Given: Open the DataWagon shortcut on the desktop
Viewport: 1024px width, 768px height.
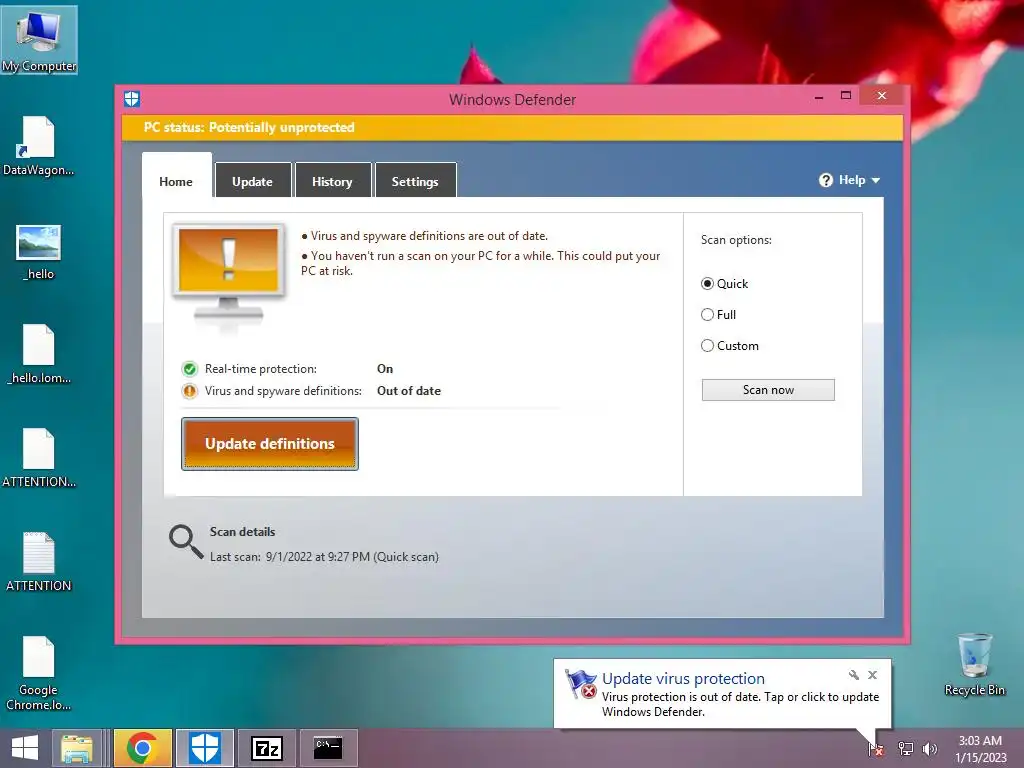Looking at the screenshot, I should (x=38, y=146).
